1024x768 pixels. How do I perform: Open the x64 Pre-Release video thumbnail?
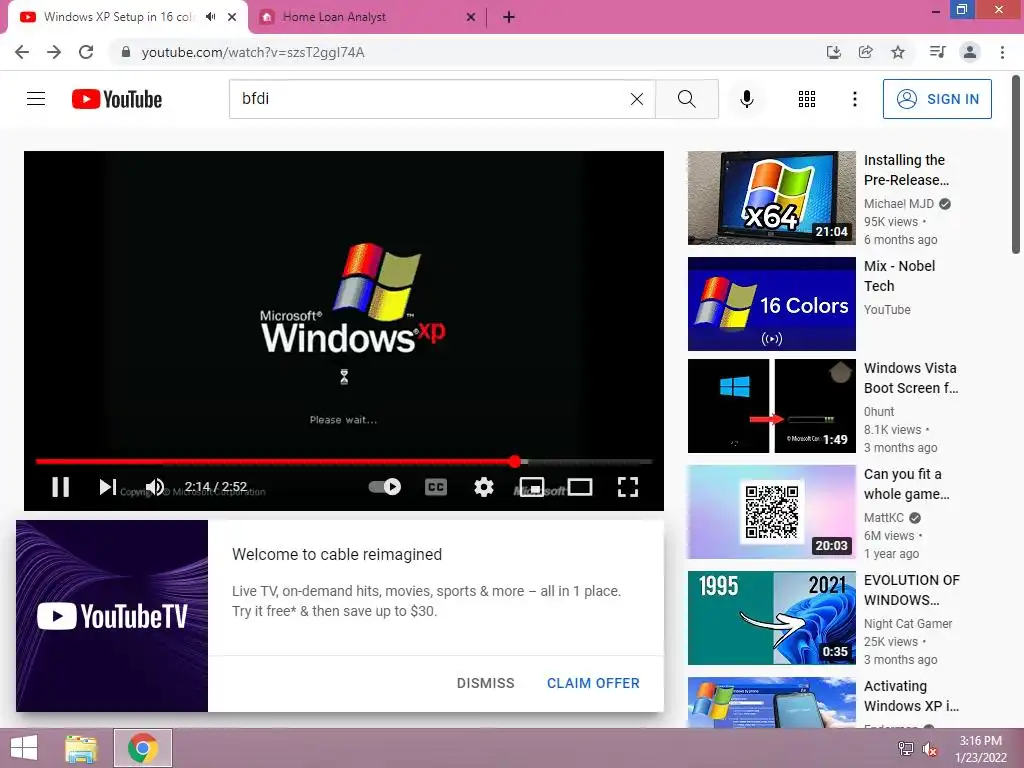point(771,198)
